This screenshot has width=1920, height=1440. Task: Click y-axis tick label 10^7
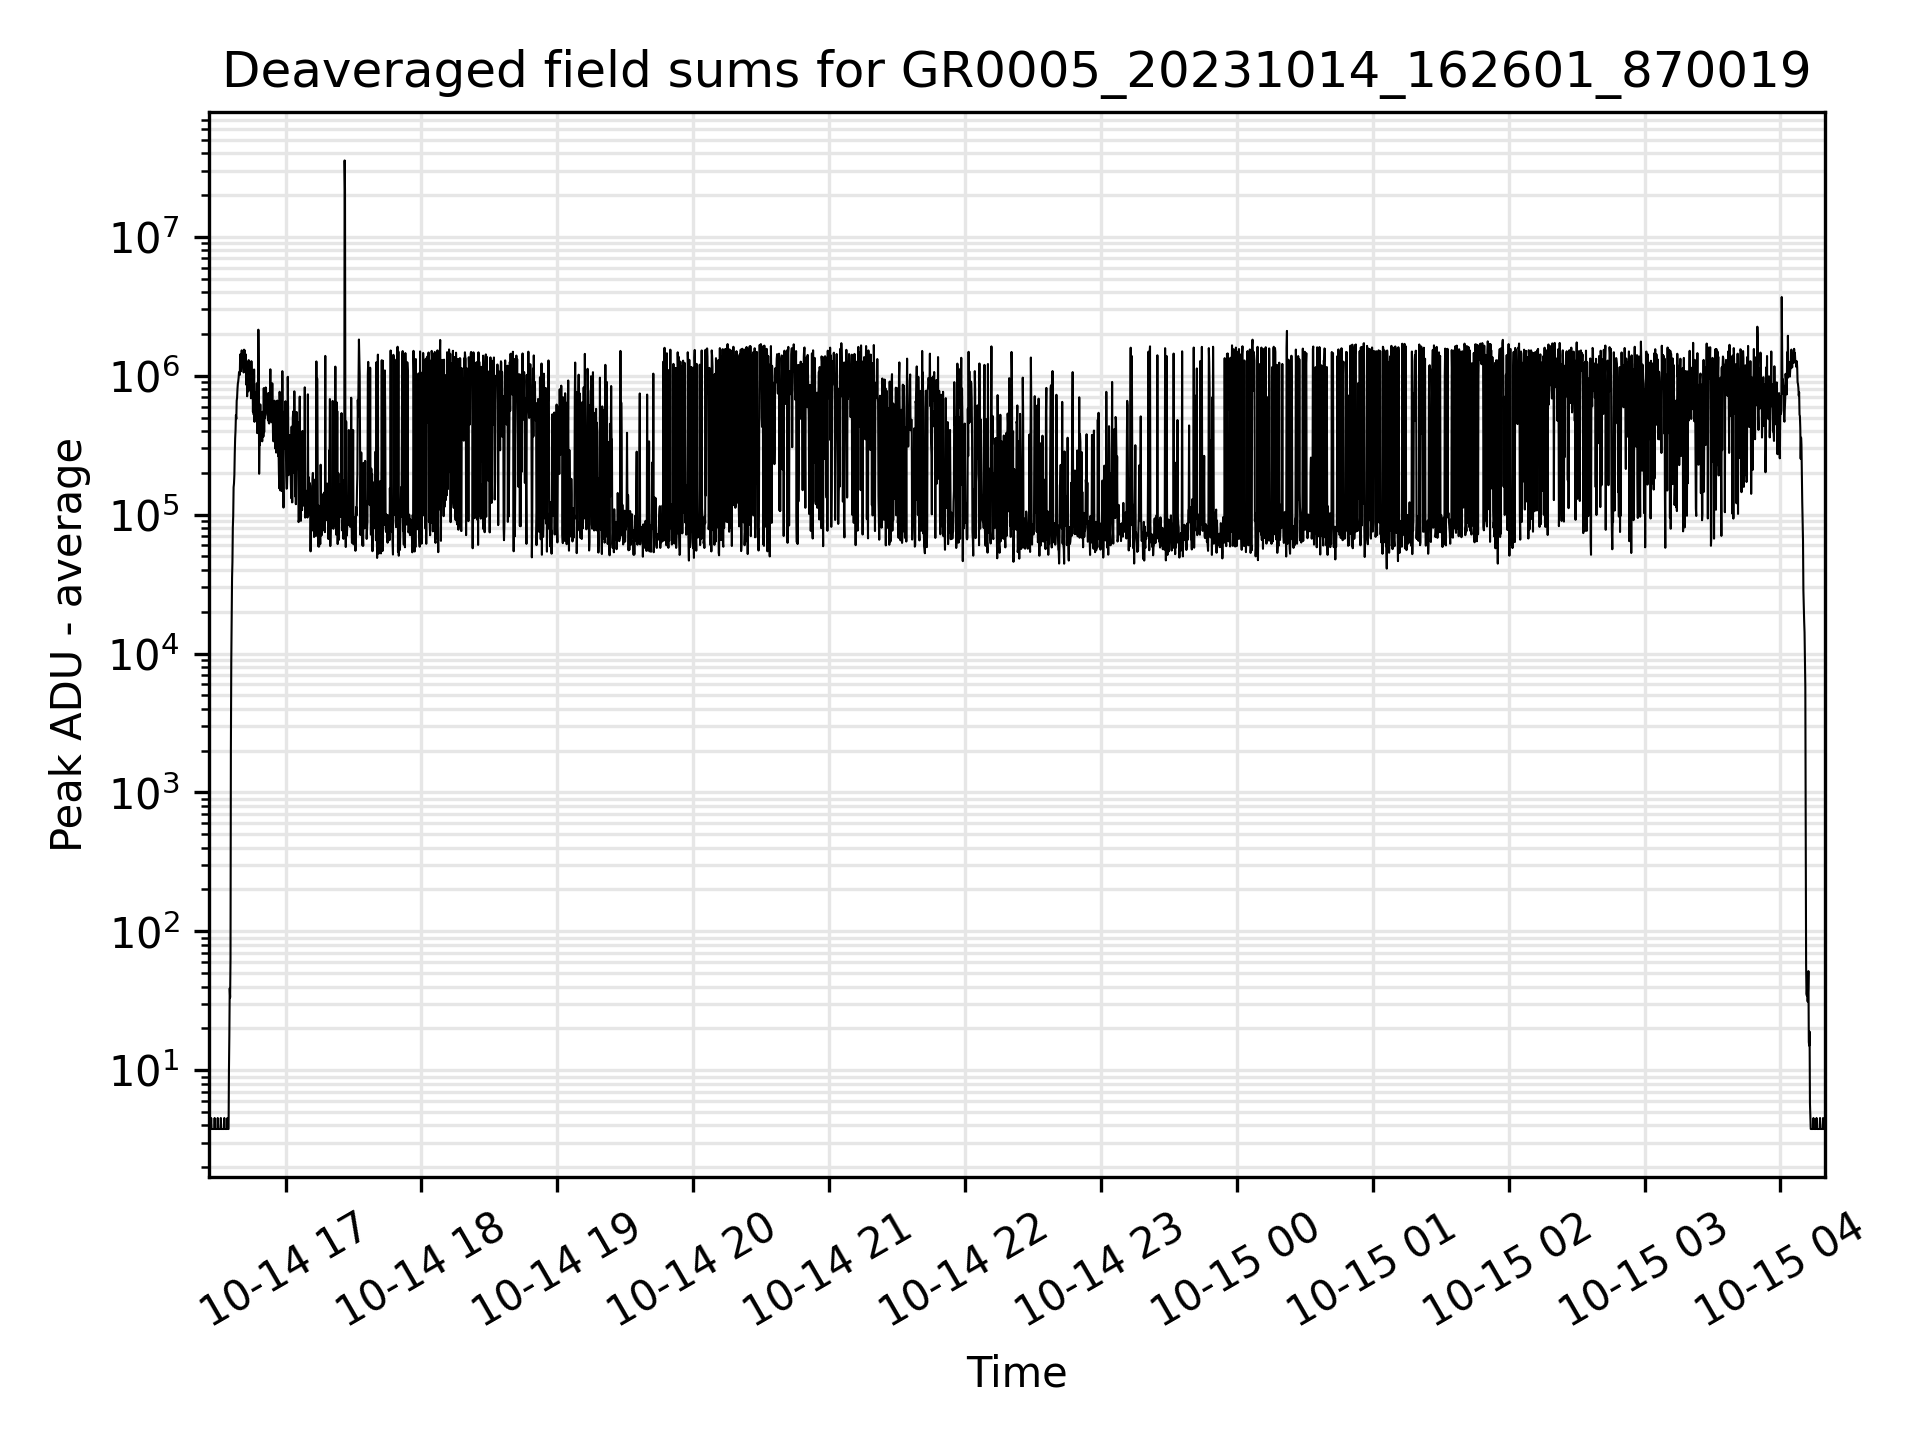pos(147,238)
